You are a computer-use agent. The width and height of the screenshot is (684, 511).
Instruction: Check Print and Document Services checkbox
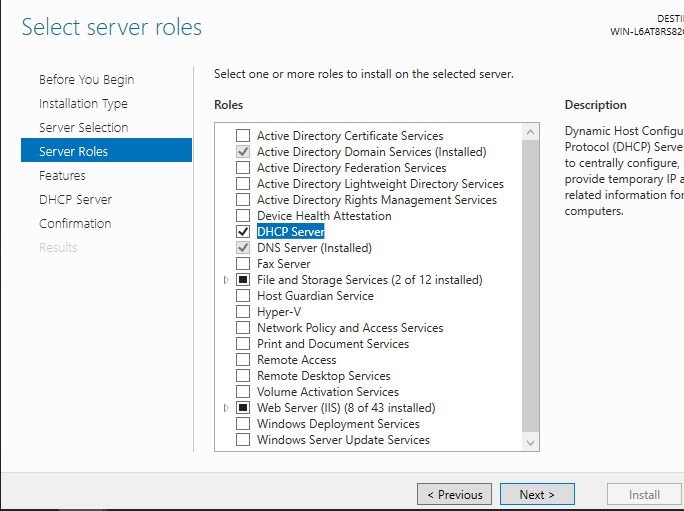point(243,344)
